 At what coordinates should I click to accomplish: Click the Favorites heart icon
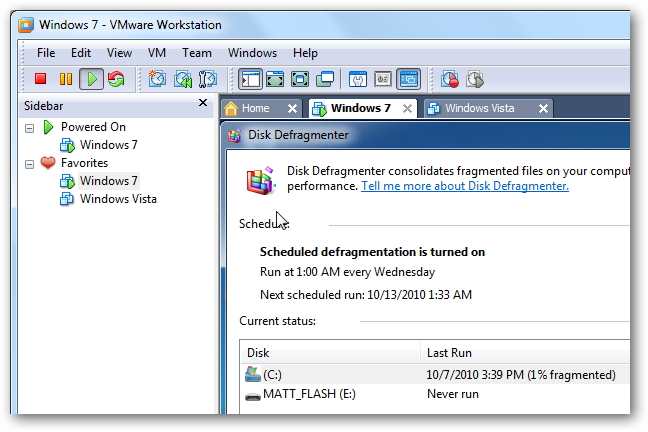click(48, 162)
